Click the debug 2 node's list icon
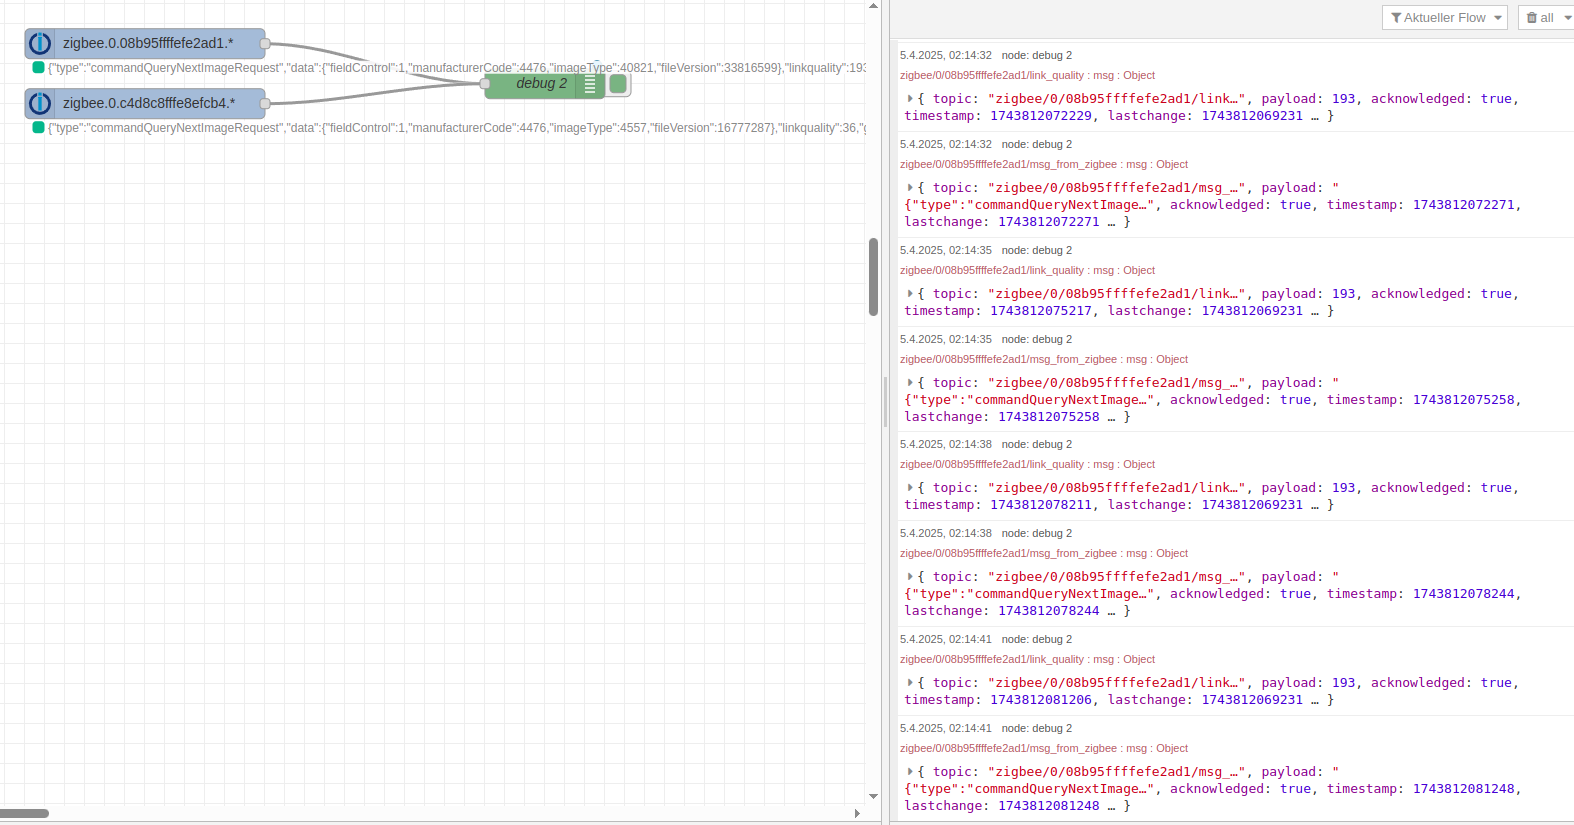Screen dimensions: 1574x825 coord(590,85)
